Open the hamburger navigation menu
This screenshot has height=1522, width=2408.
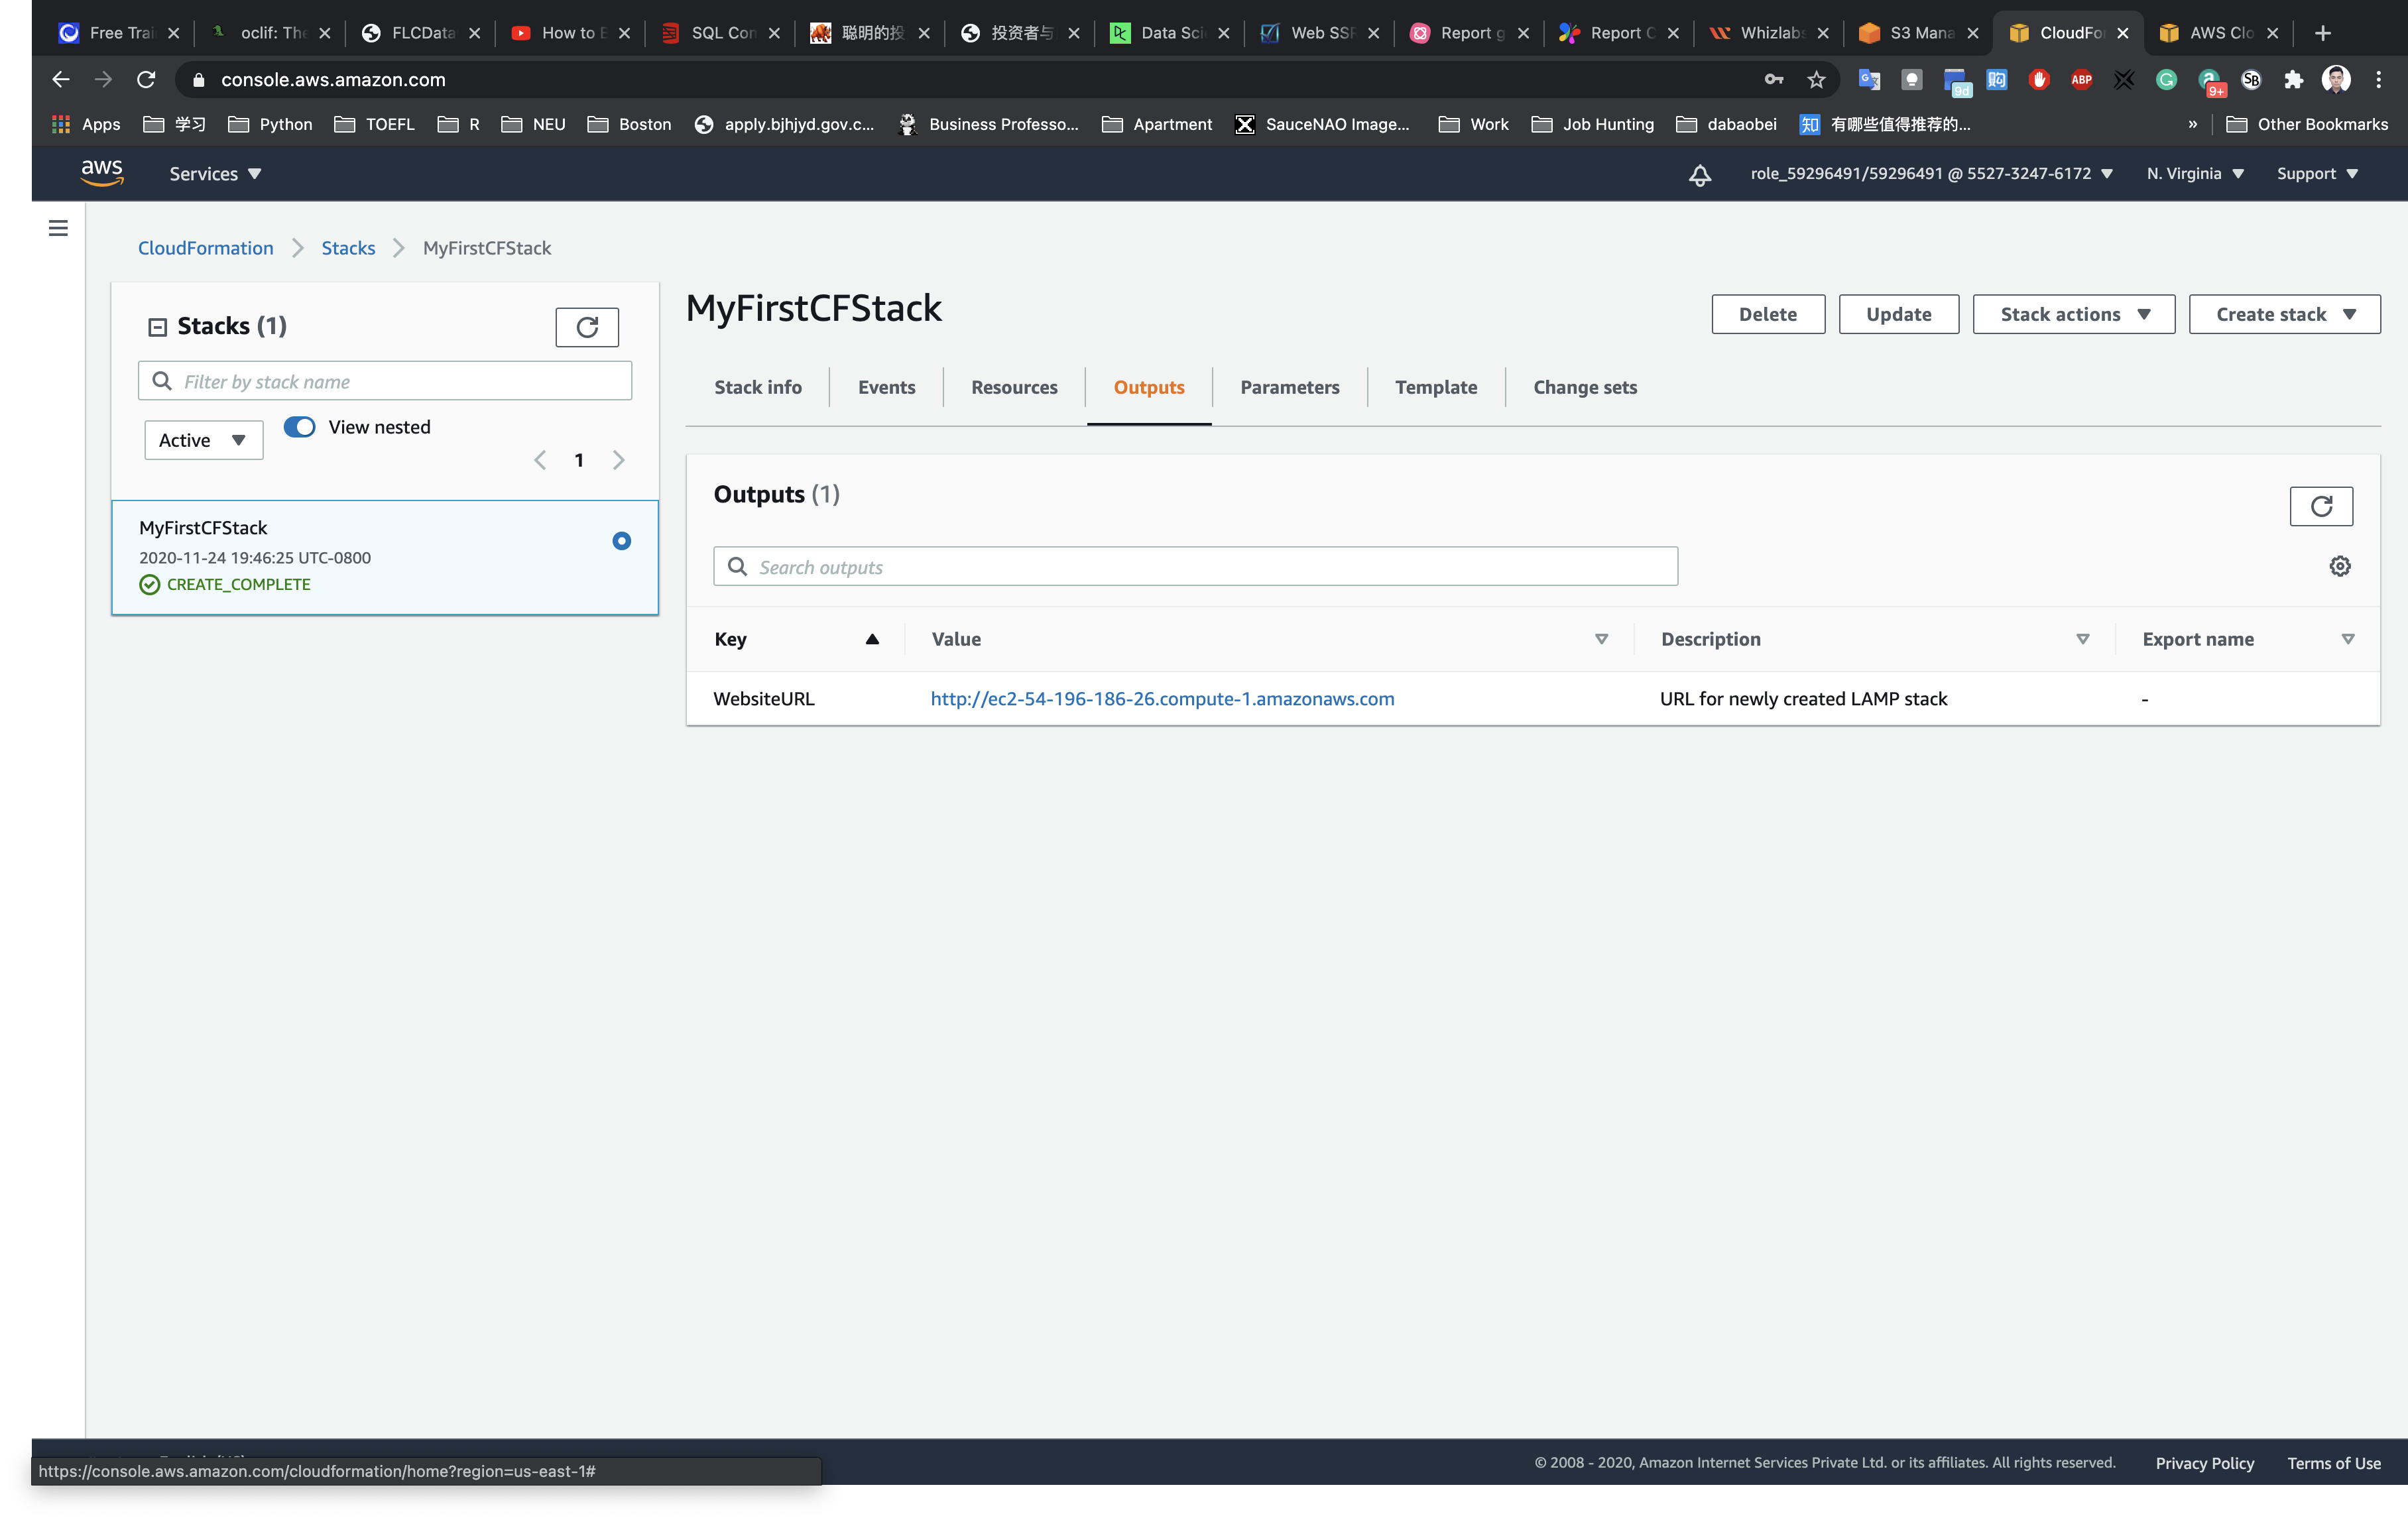point(58,228)
